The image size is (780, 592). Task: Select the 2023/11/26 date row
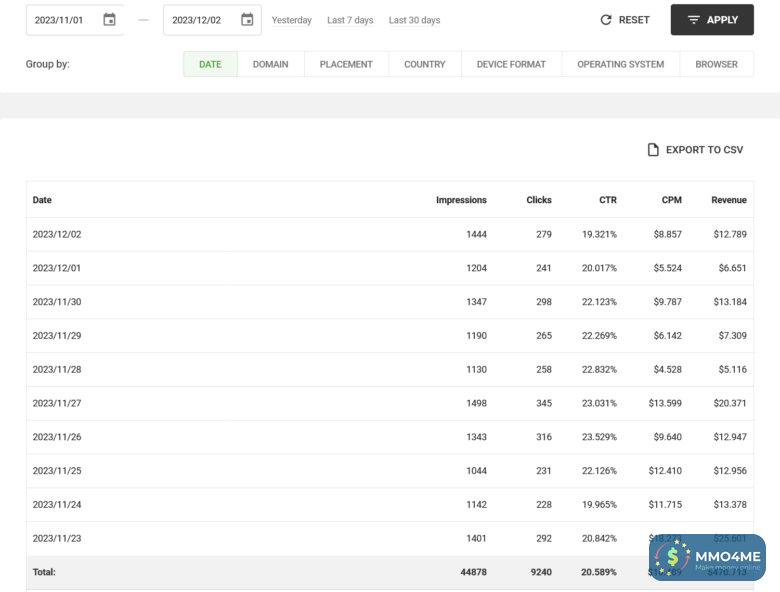coord(390,437)
